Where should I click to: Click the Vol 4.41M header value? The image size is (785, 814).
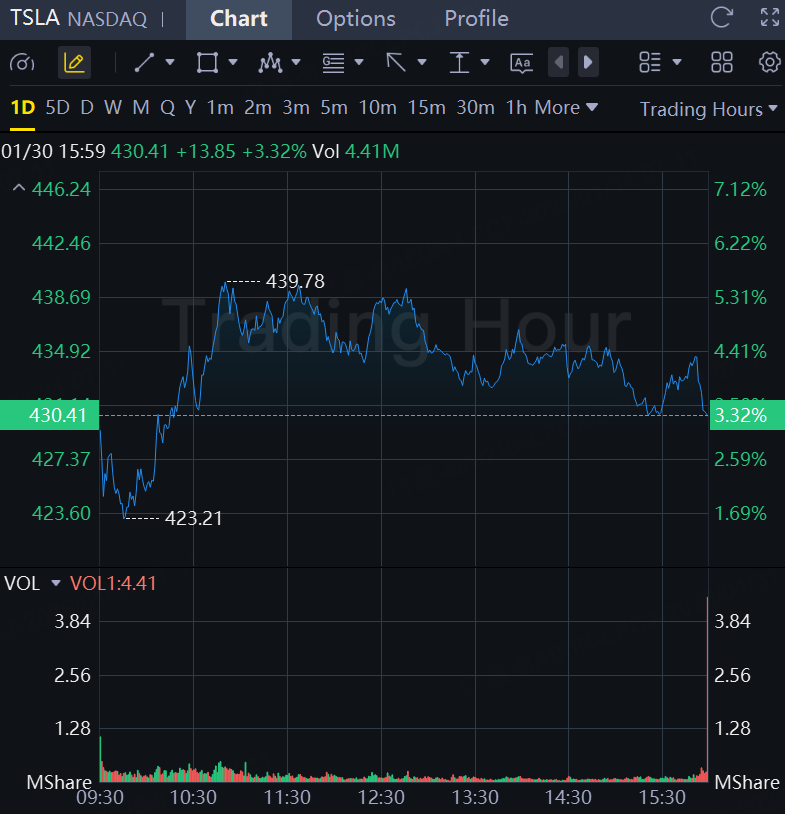coord(356,152)
